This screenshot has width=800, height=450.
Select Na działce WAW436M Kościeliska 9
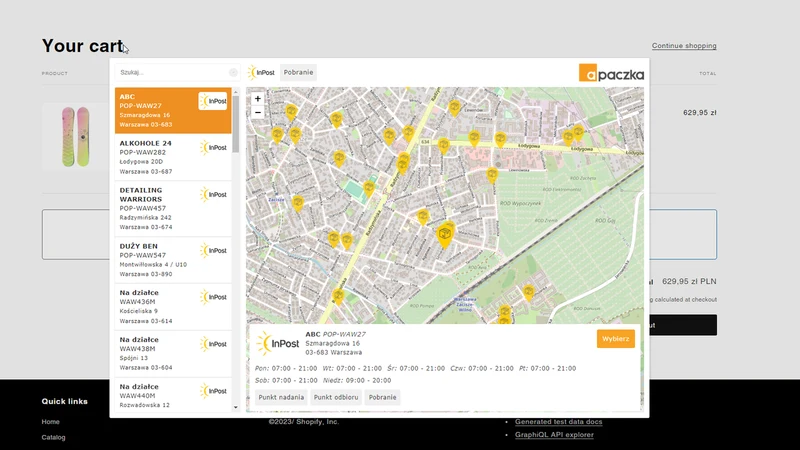click(173, 307)
